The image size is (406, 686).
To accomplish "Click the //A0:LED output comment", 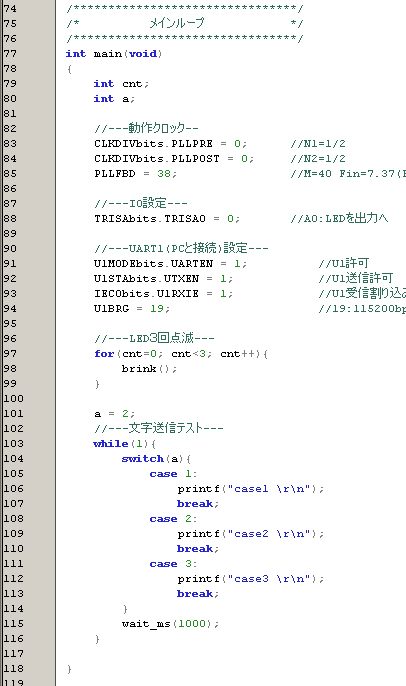I will click(340, 218).
